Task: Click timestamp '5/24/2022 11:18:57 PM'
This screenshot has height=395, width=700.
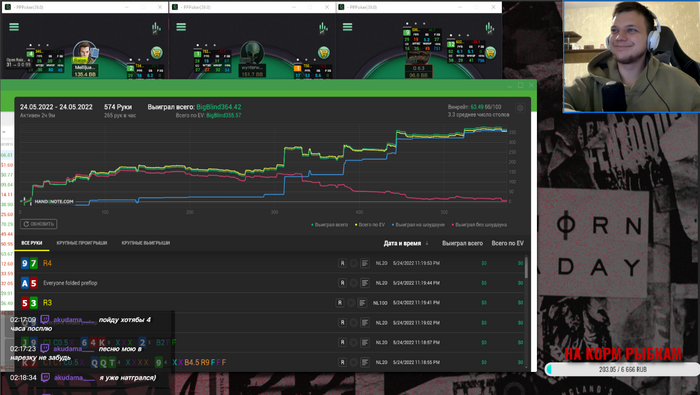Action: 416,342
